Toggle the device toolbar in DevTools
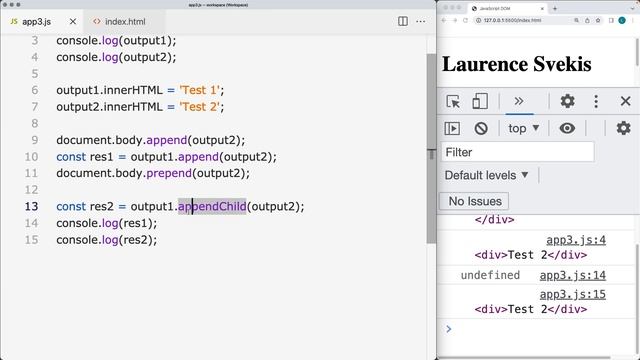Screen dimensions: 640x360 coord(480,101)
